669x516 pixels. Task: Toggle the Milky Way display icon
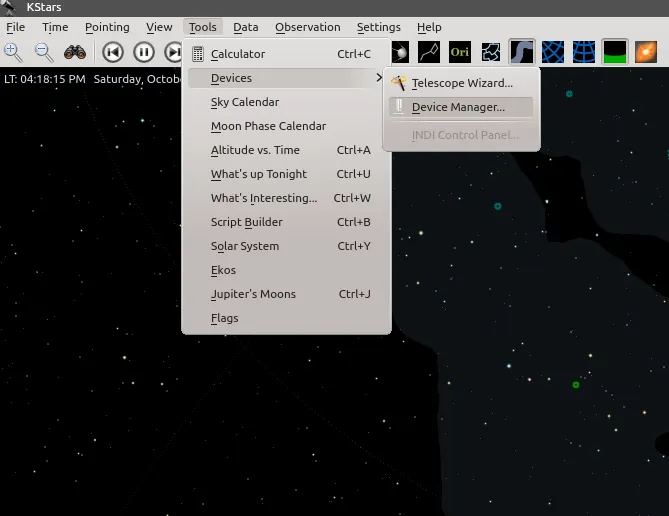pos(522,52)
